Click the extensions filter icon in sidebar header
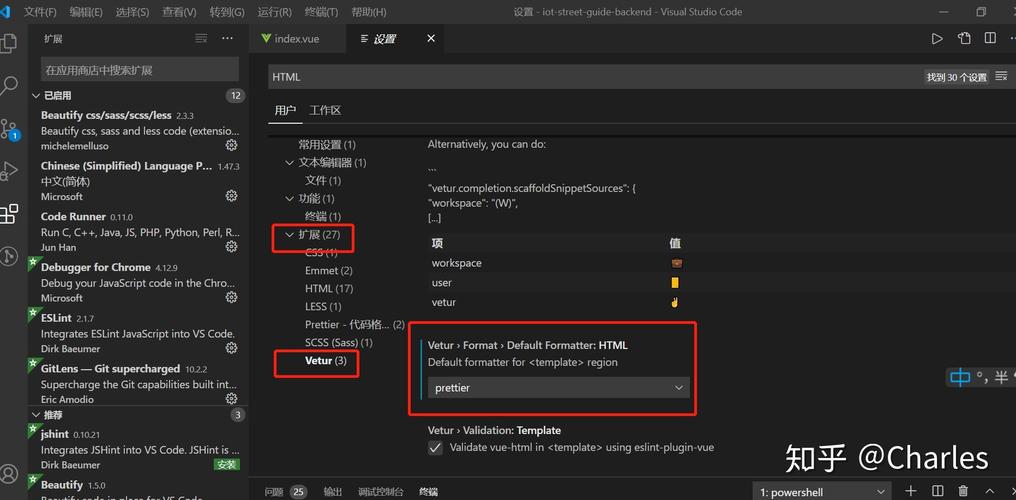The height and width of the screenshot is (500, 1016). 202,39
